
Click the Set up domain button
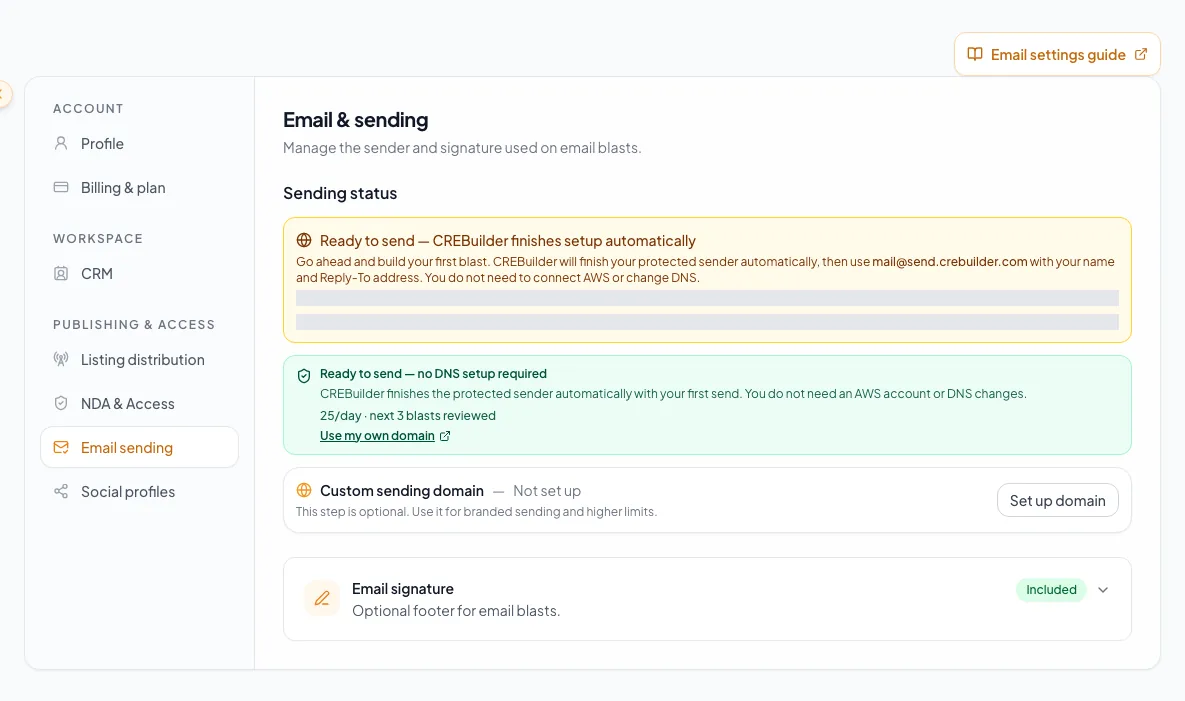tap(1057, 500)
